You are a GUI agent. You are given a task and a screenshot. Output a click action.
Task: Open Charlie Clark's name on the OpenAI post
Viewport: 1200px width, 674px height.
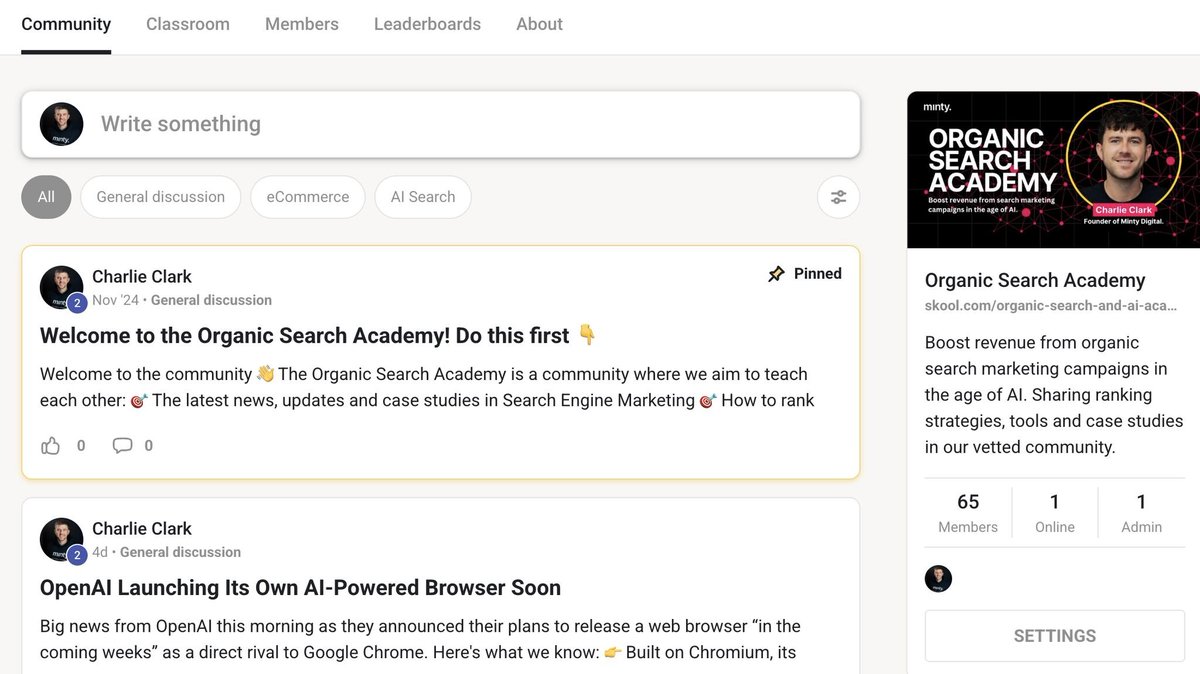tap(142, 529)
